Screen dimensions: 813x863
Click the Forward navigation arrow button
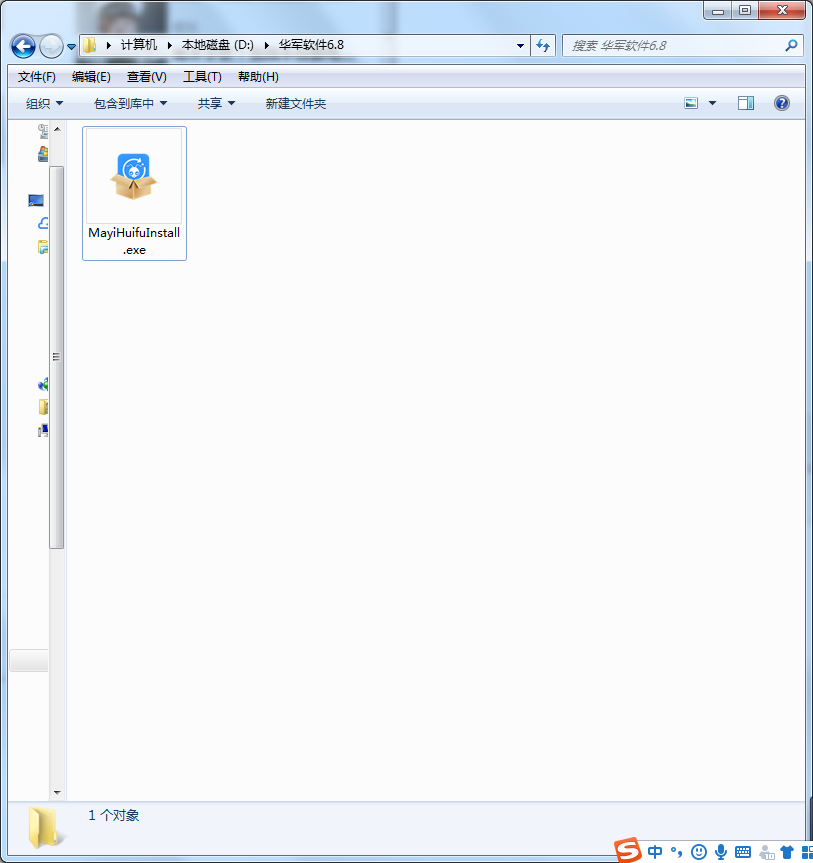click(52, 46)
